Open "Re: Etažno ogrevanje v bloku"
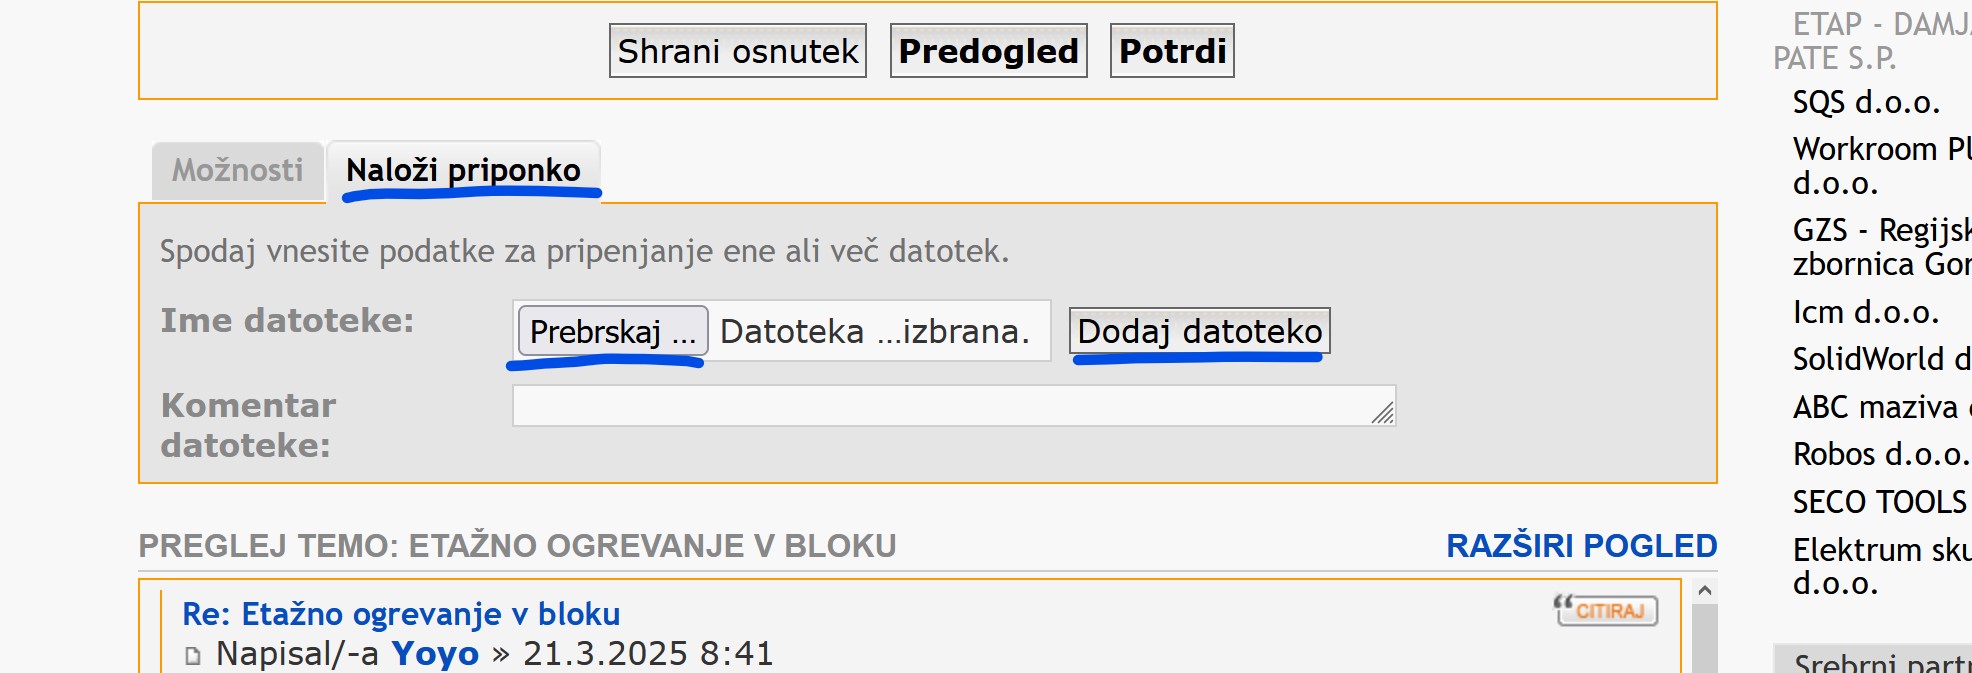The height and width of the screenshot is (673, 1972). (398, 615)
